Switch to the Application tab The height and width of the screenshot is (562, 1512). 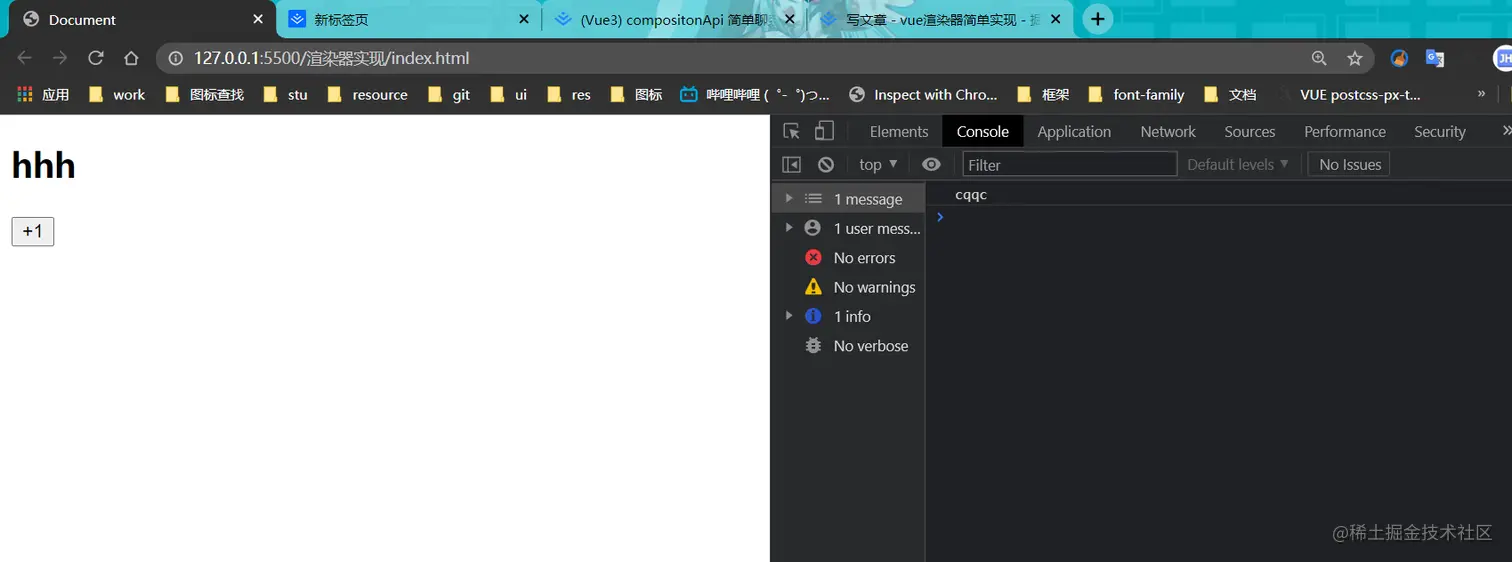click(x=1074, y=131)
